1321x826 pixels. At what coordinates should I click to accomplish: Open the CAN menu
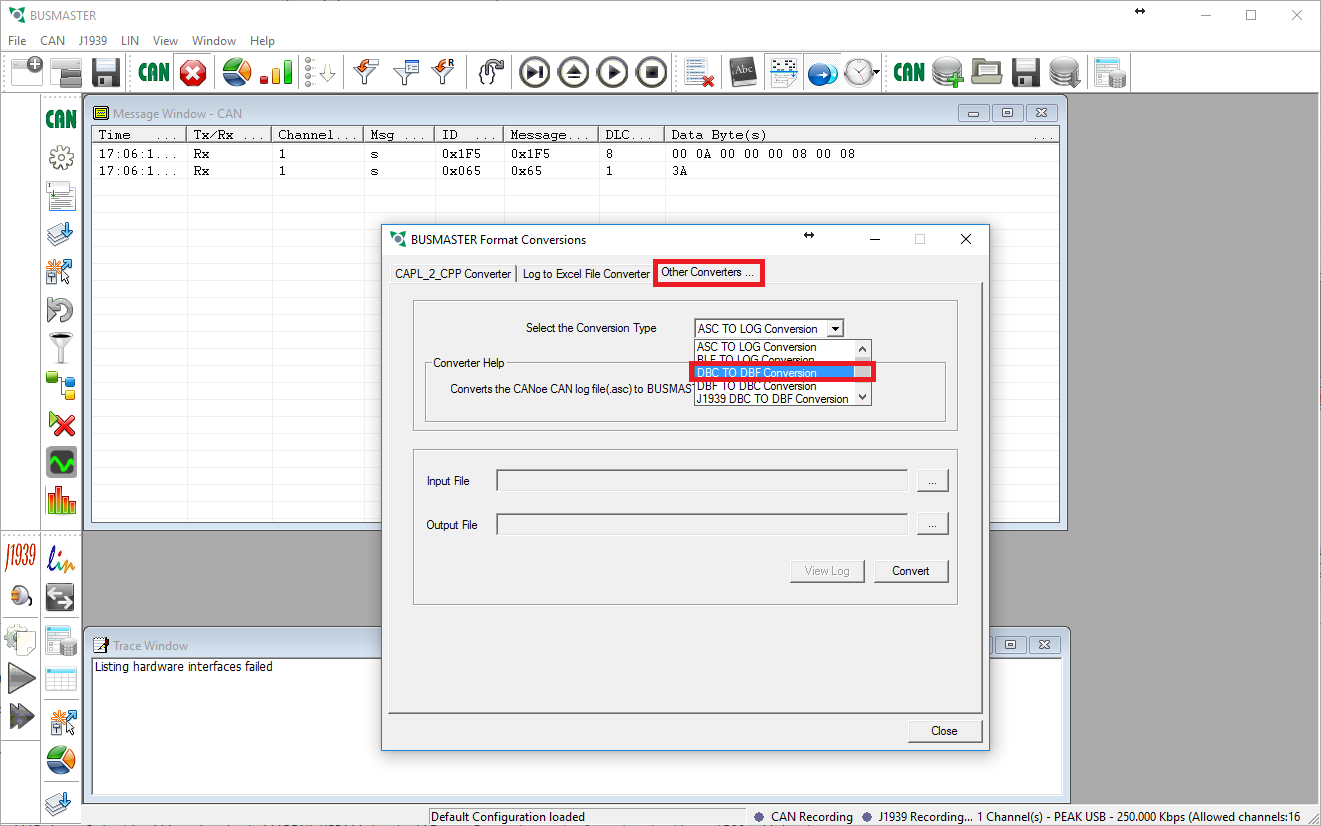52,41
